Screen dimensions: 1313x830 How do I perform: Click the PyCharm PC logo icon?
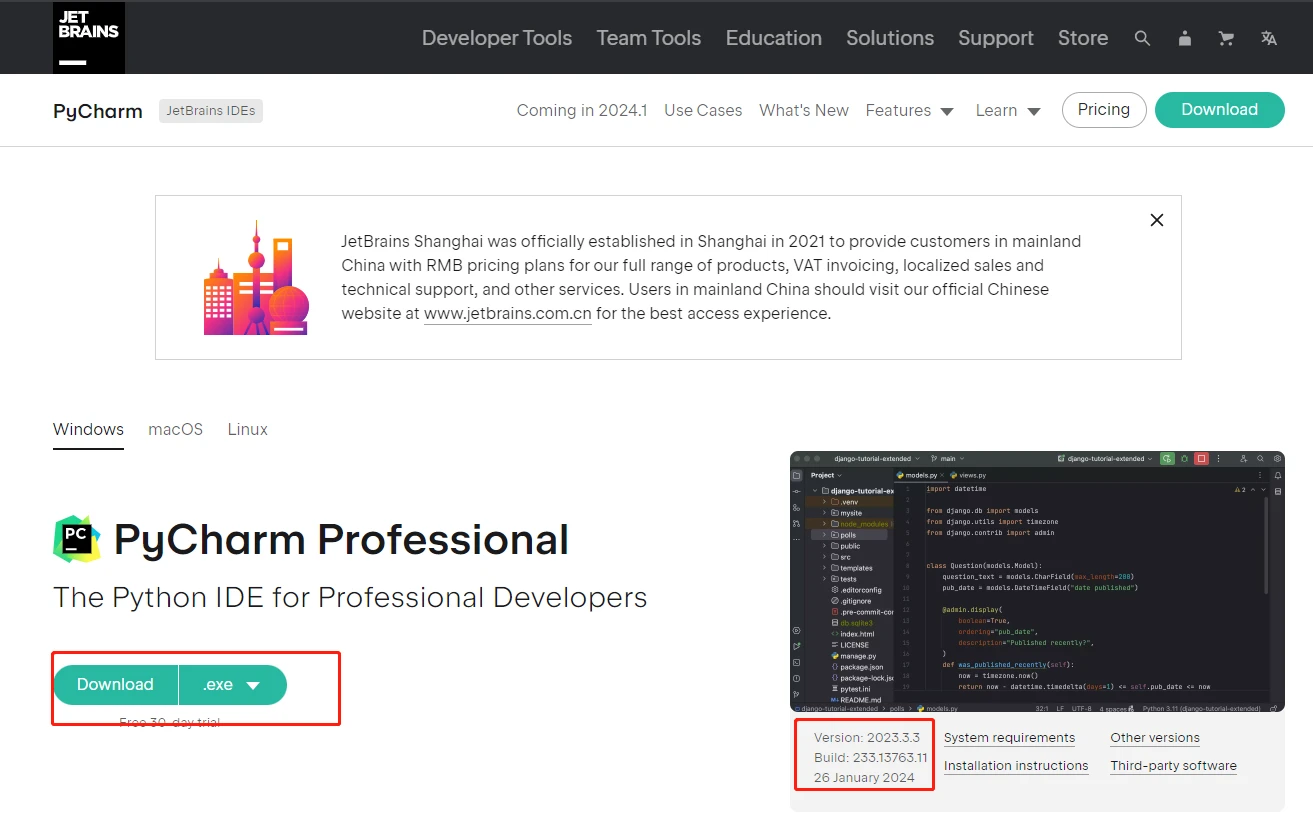coord(77,539)
